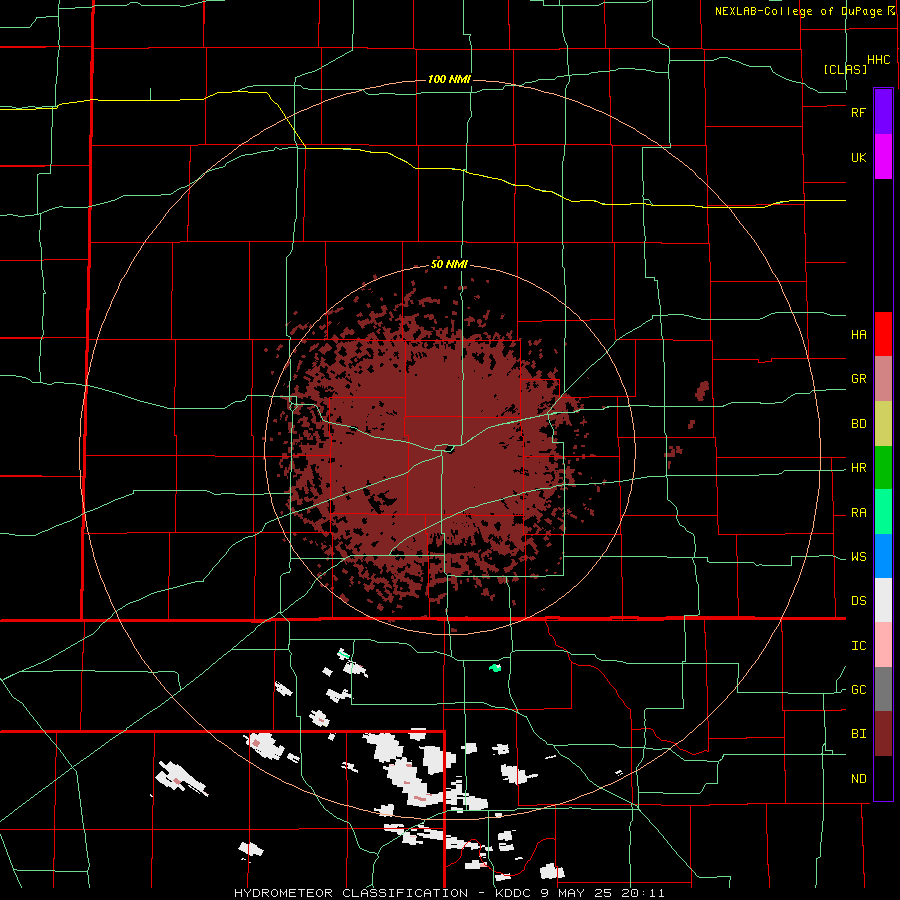The image size is (900, 900).
Task: Click the BI legend label
Action: (858, 734)
